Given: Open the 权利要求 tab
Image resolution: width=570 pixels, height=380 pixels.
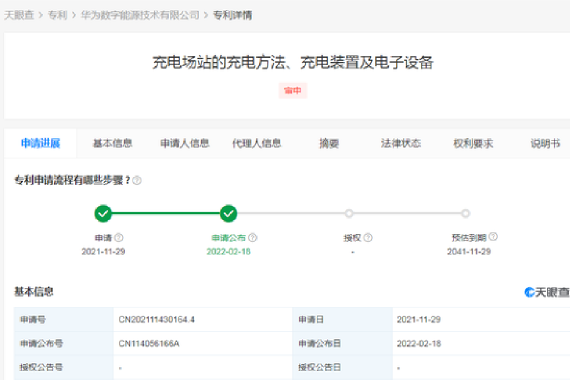Looking at the screenshot, I should [473, 143].
